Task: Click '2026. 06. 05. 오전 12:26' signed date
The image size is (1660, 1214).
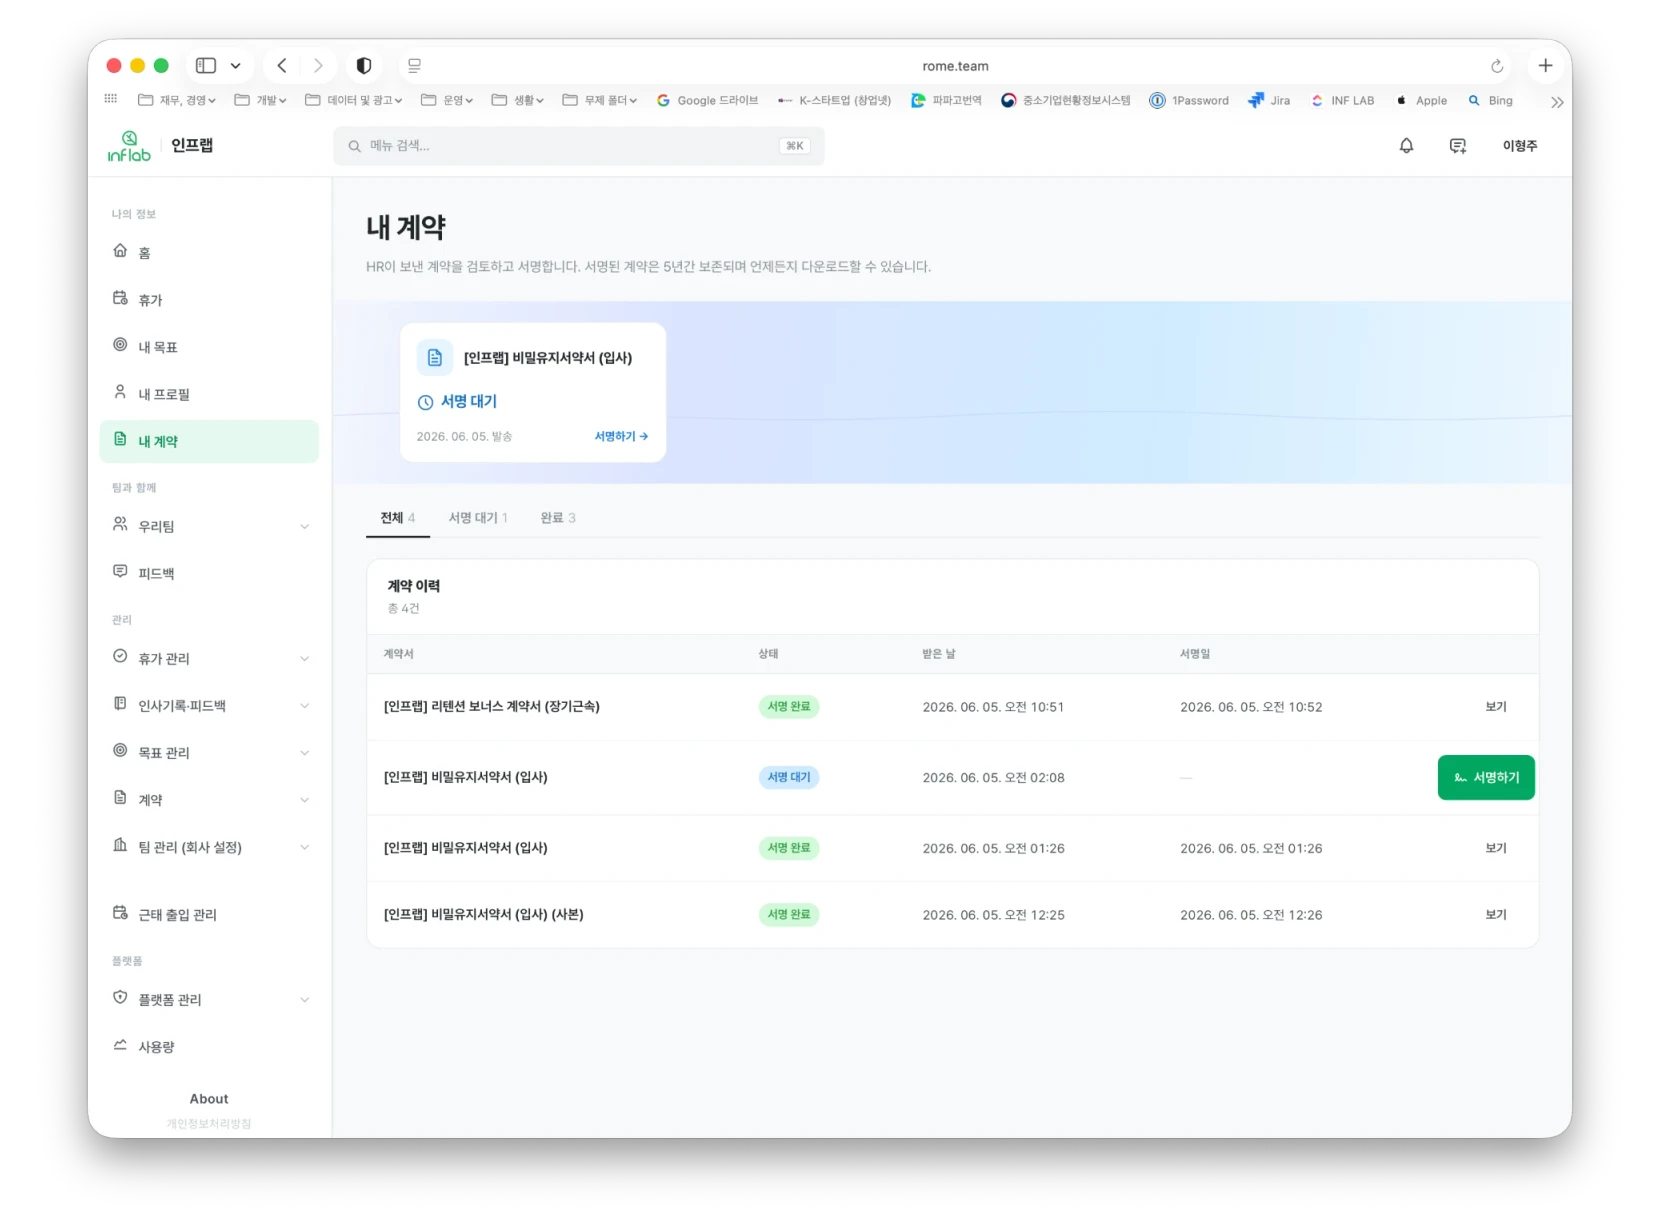Action: (x=1251, y=914)
